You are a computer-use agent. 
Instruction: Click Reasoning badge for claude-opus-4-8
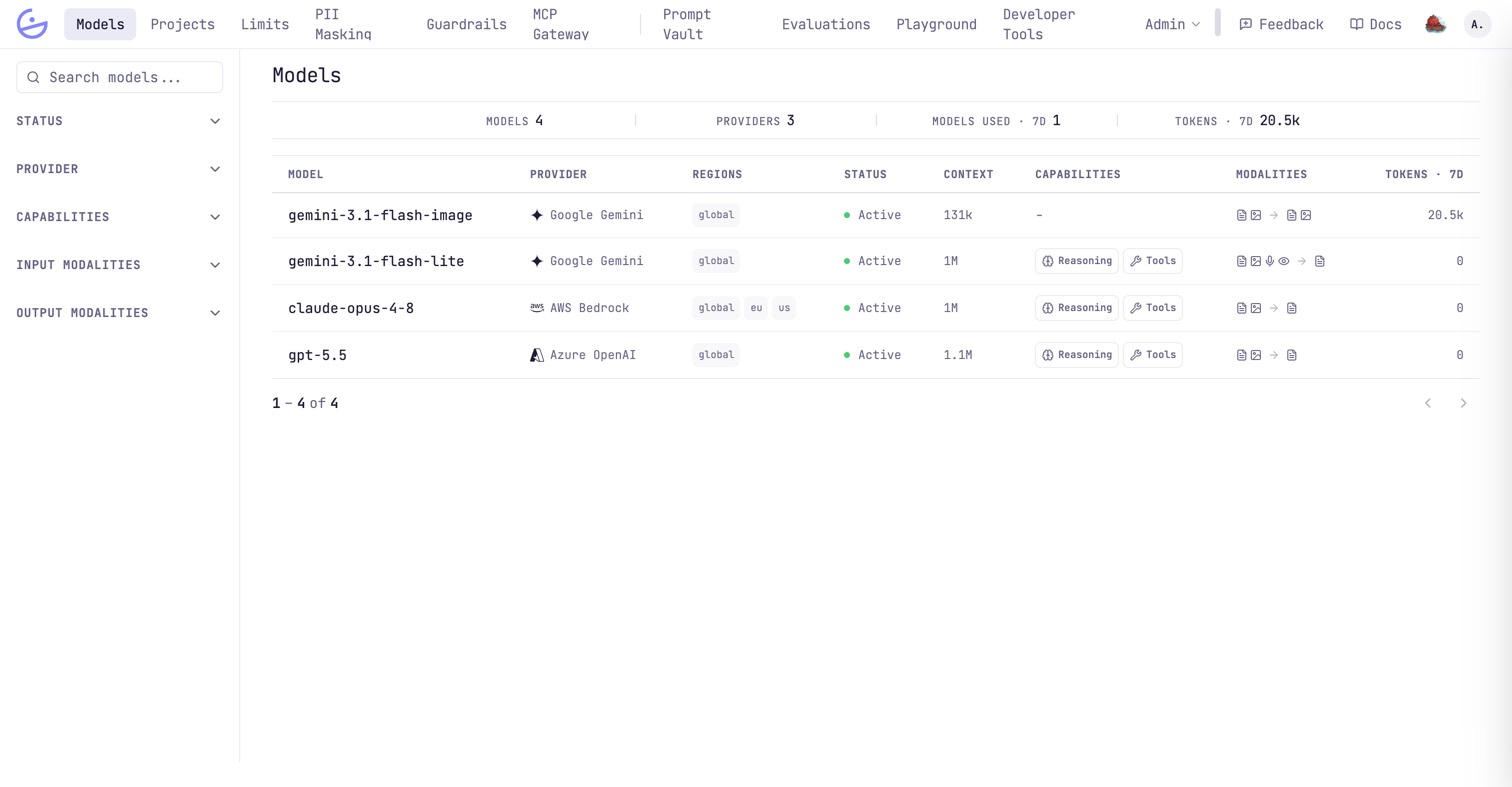(x=1077, y=308)
